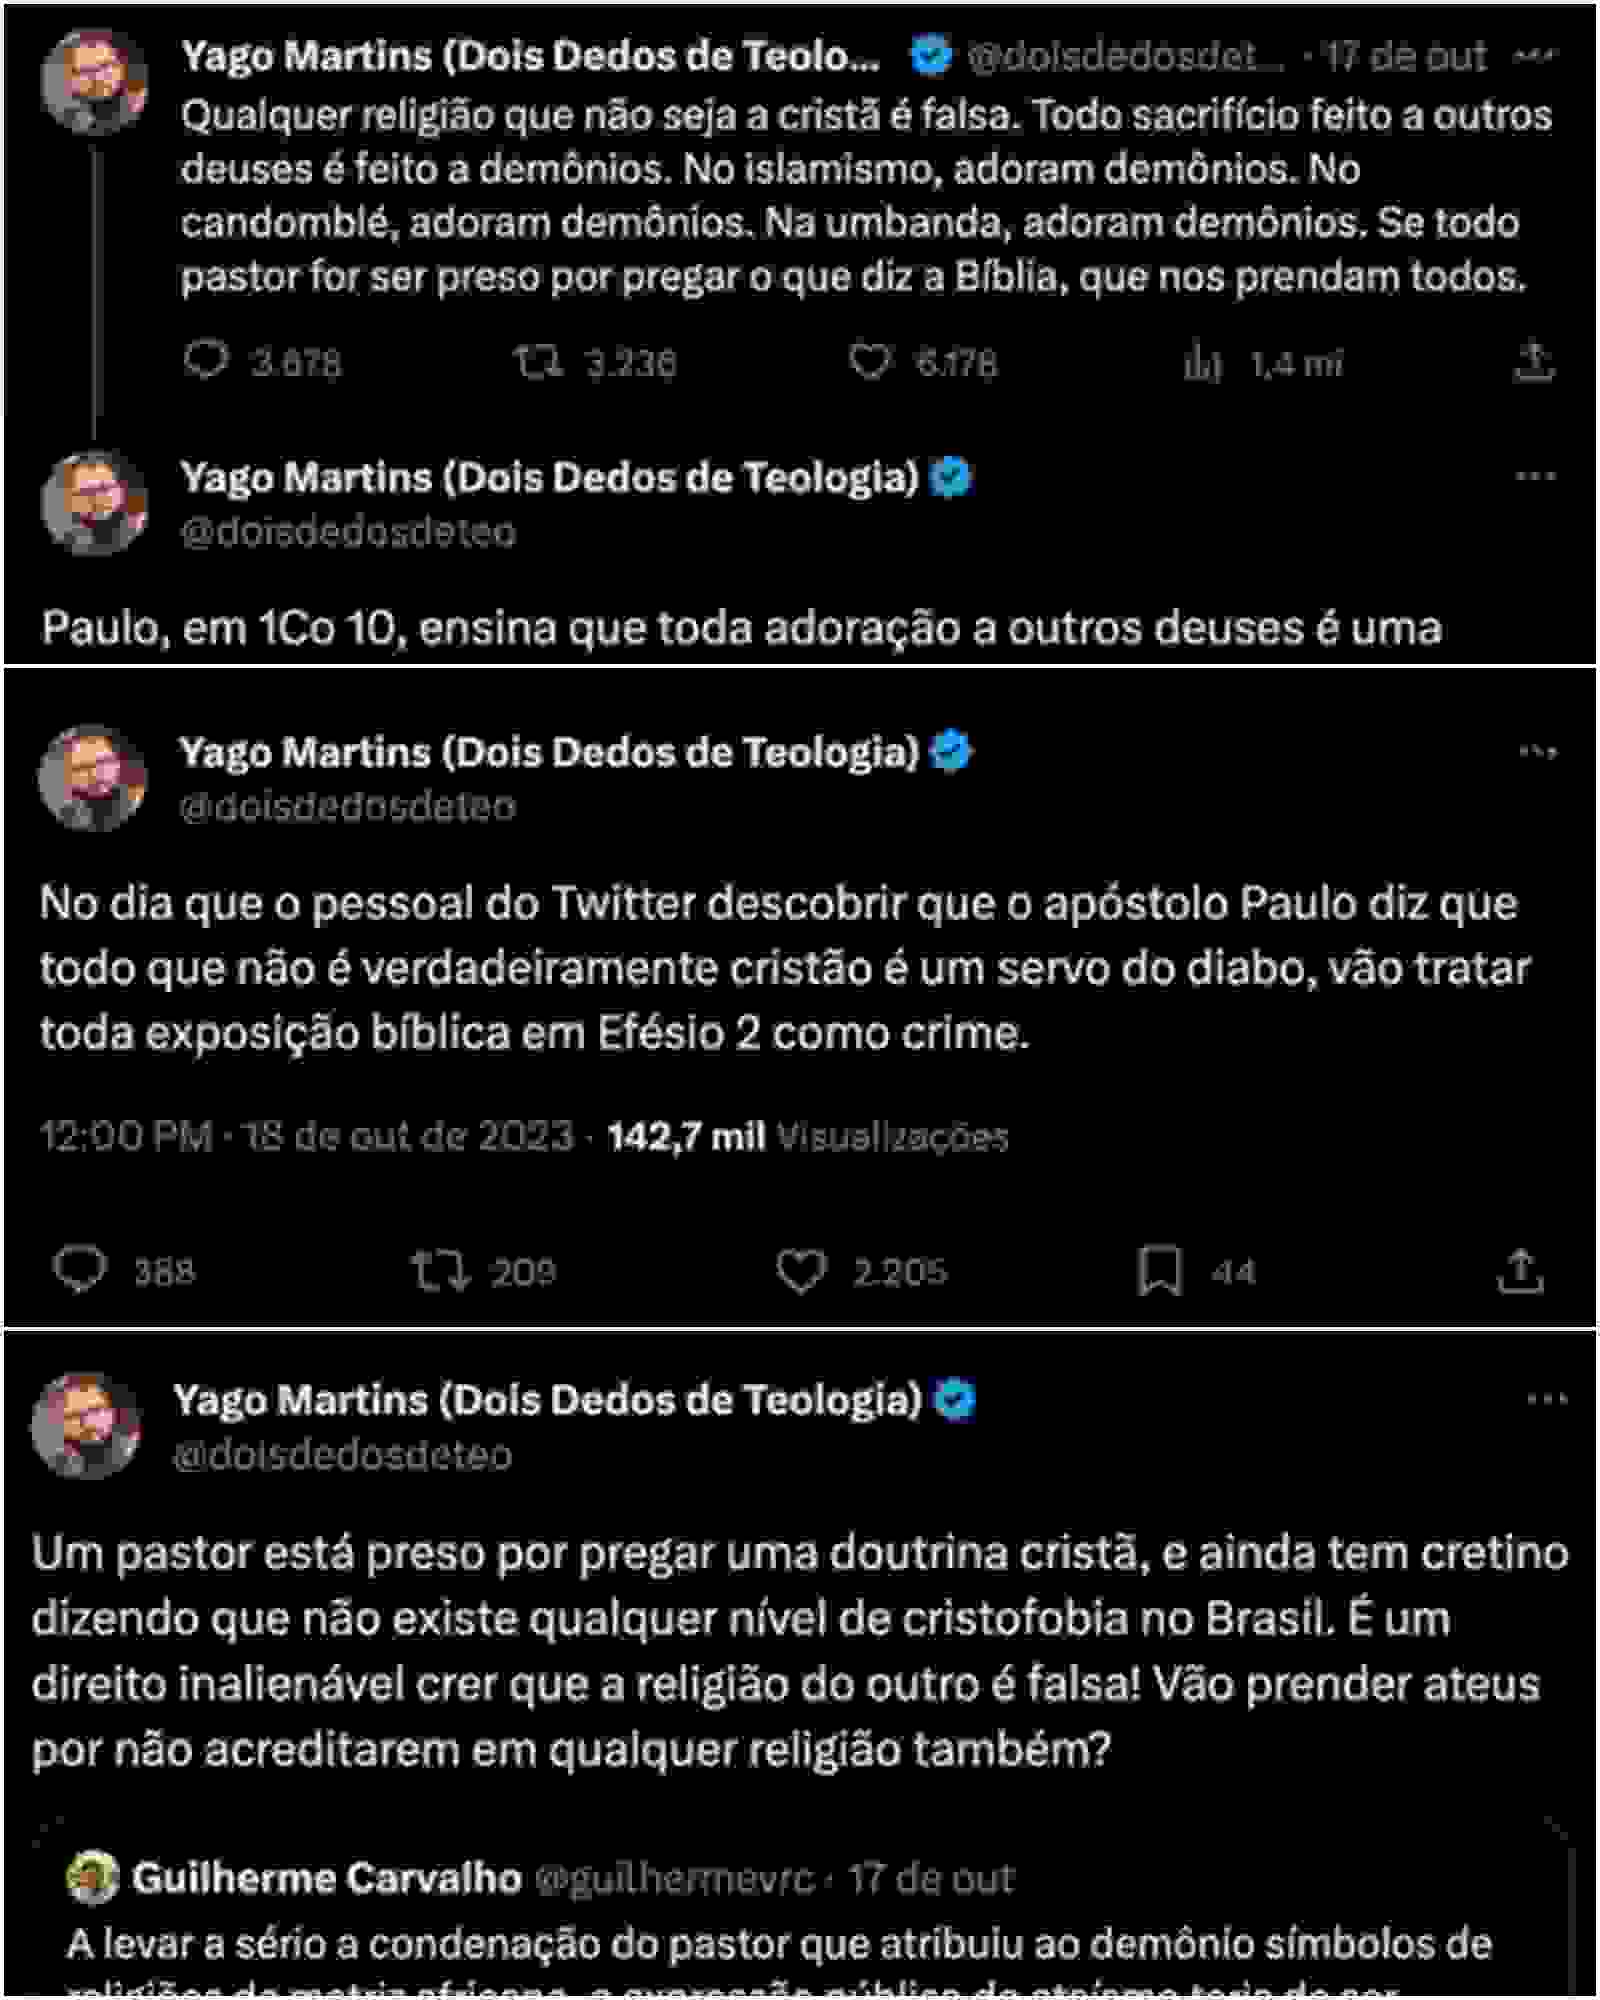Click retweet icon showing 3.236
This screenshot has width=1600, height=2000.
539,362
